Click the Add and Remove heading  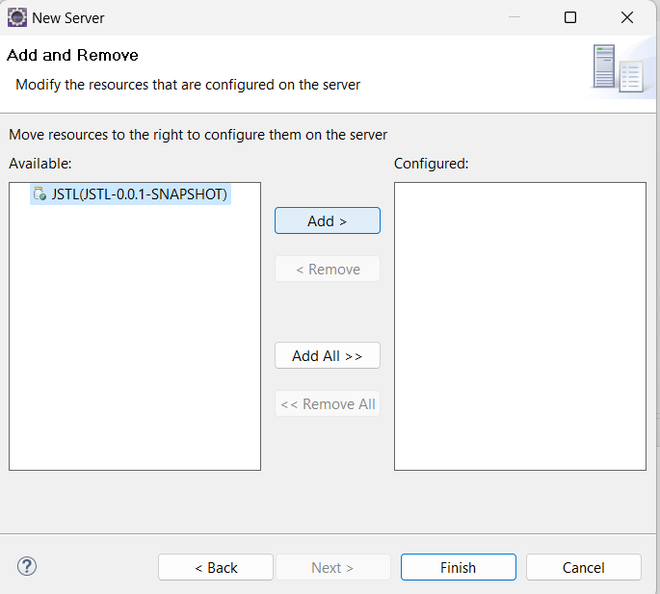tap(73, 55)
